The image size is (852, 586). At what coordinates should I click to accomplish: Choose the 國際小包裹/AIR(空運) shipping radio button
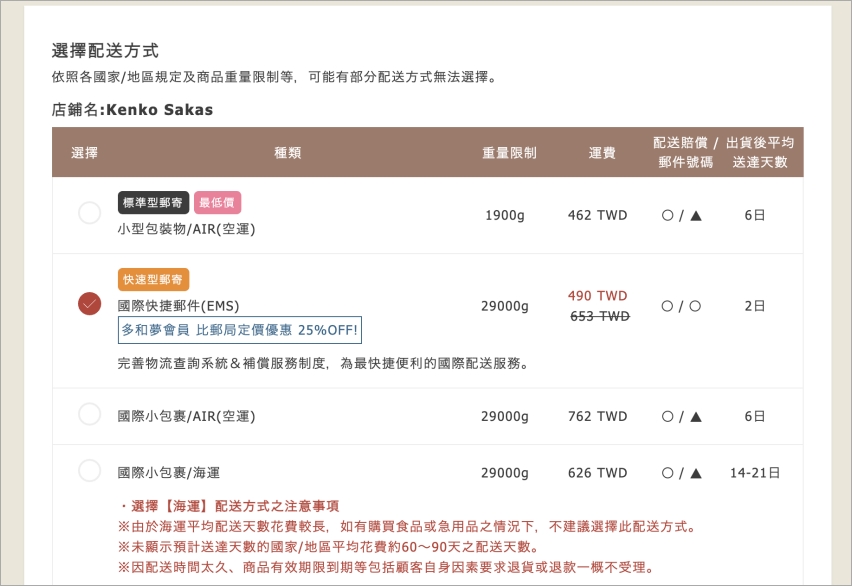tap(89, 415)
